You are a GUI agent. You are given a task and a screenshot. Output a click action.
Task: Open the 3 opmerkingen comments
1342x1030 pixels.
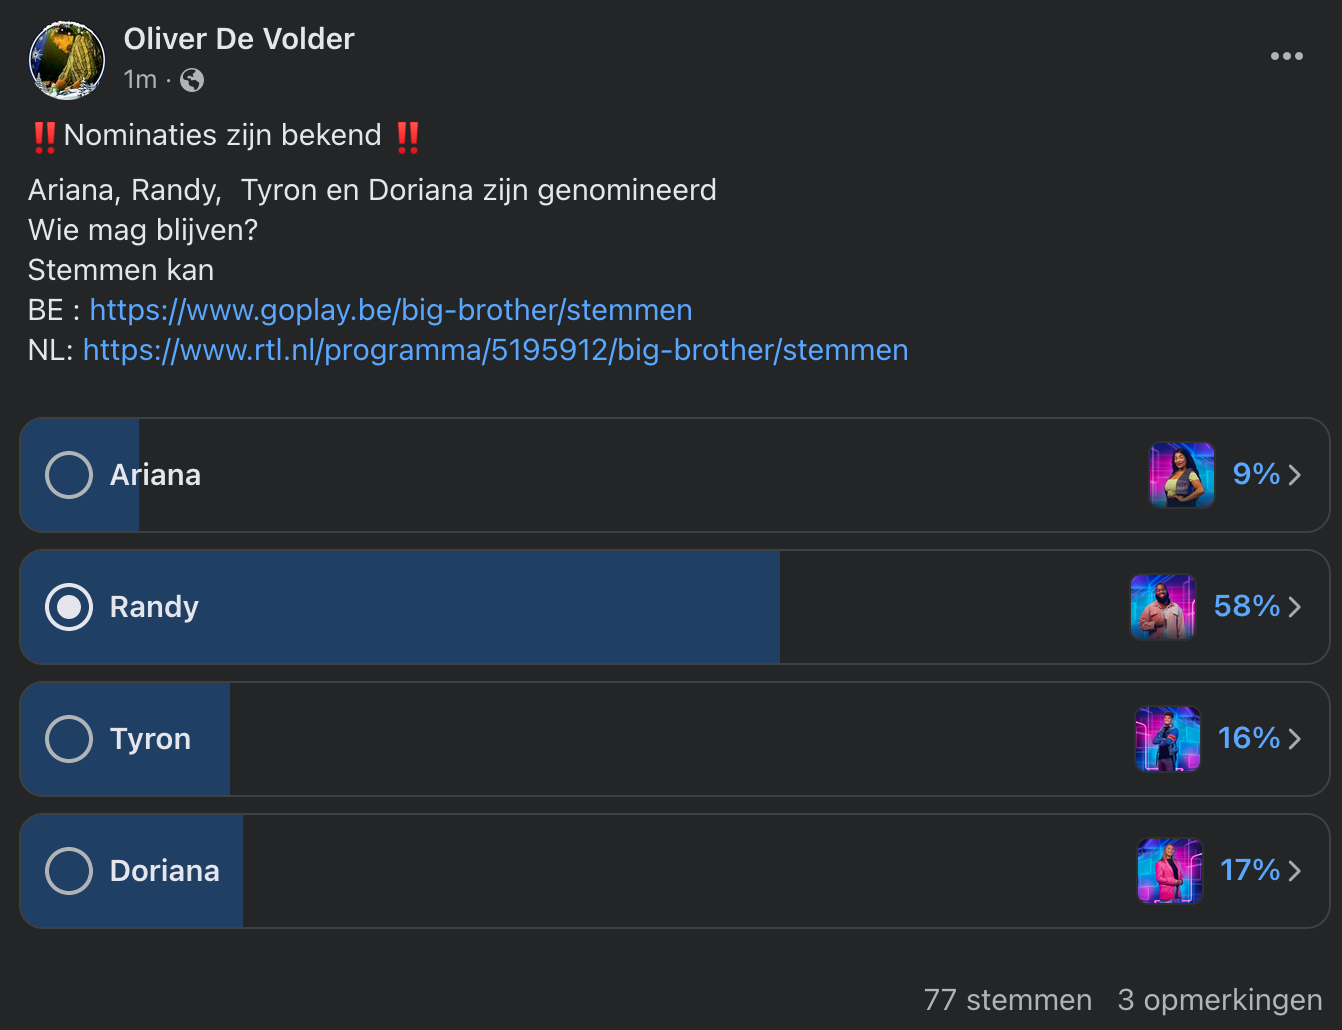click(1220, 1000)
